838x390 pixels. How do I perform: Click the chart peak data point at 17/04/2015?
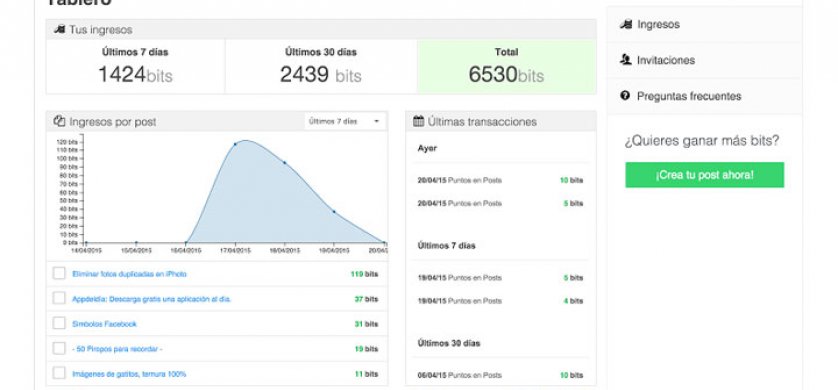click(x=235, y=144)
